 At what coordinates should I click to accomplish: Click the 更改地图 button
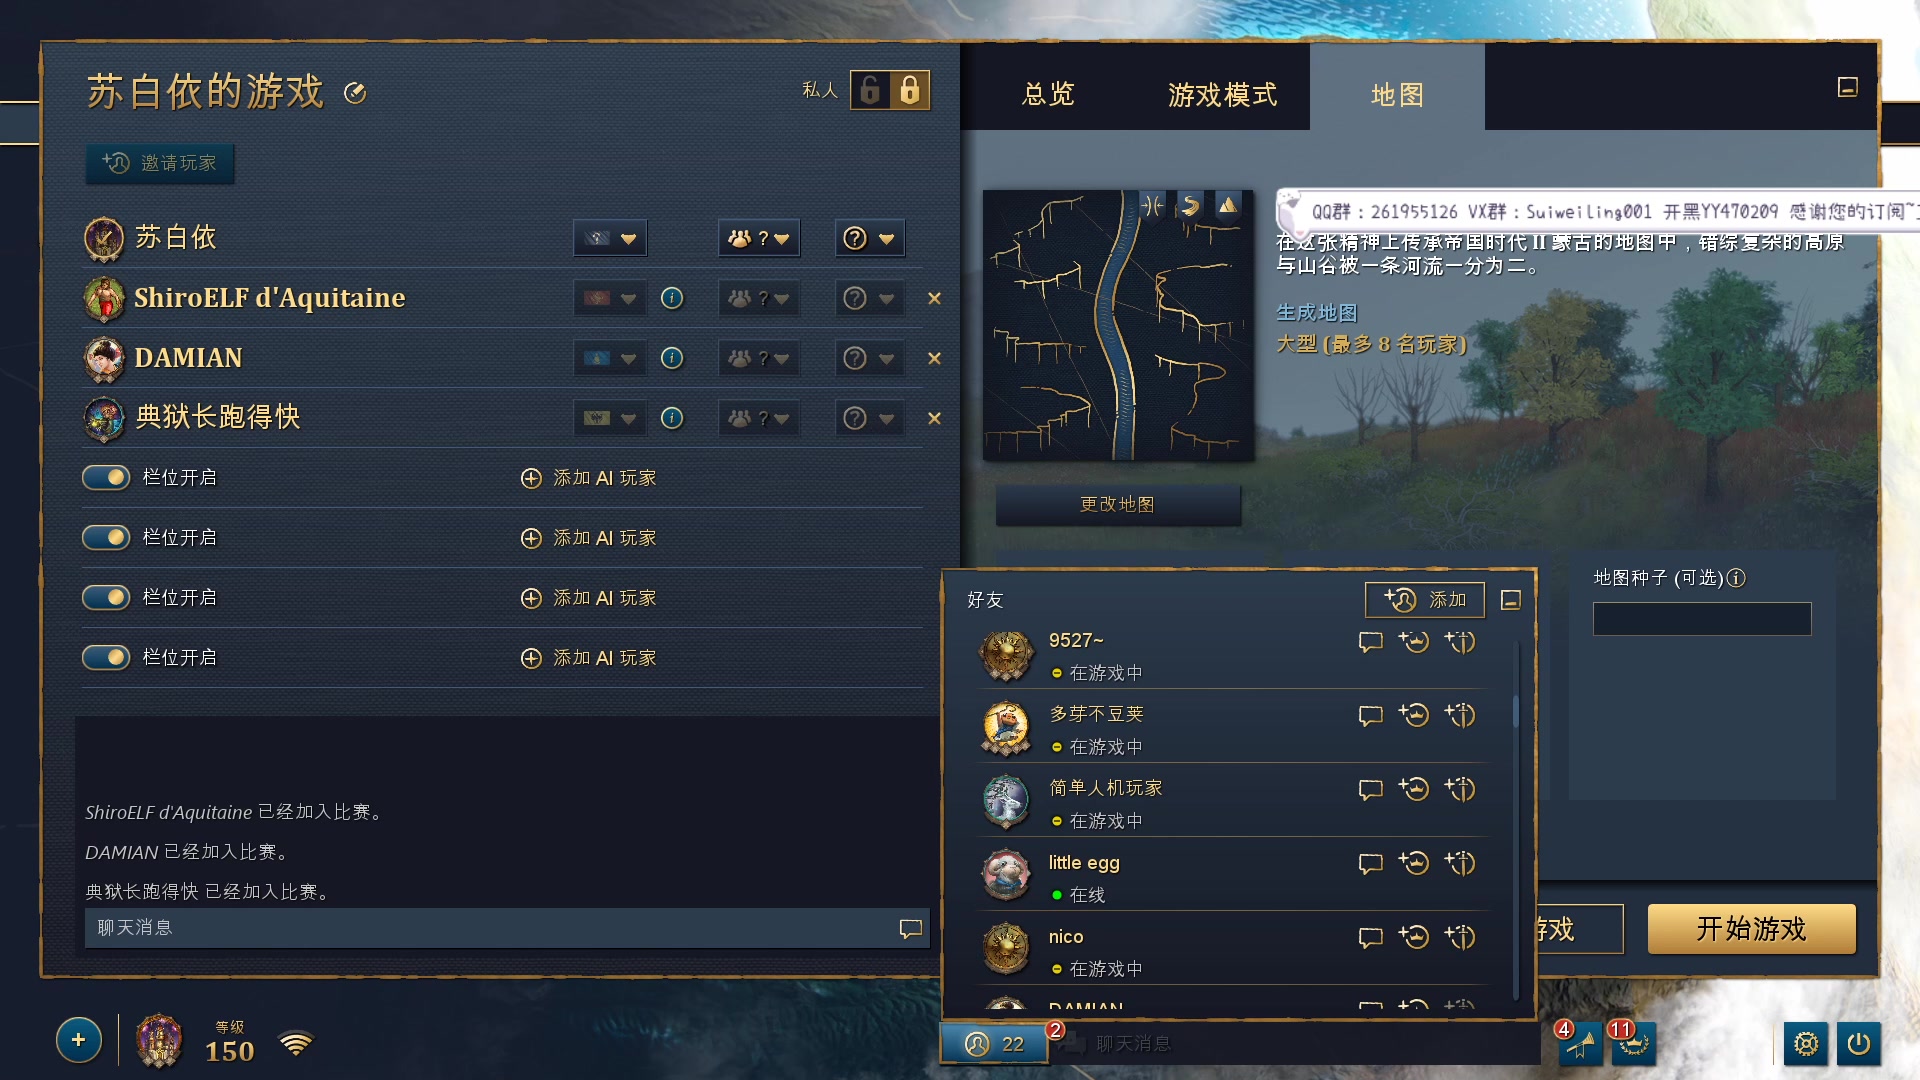(x=1117, y=505)
